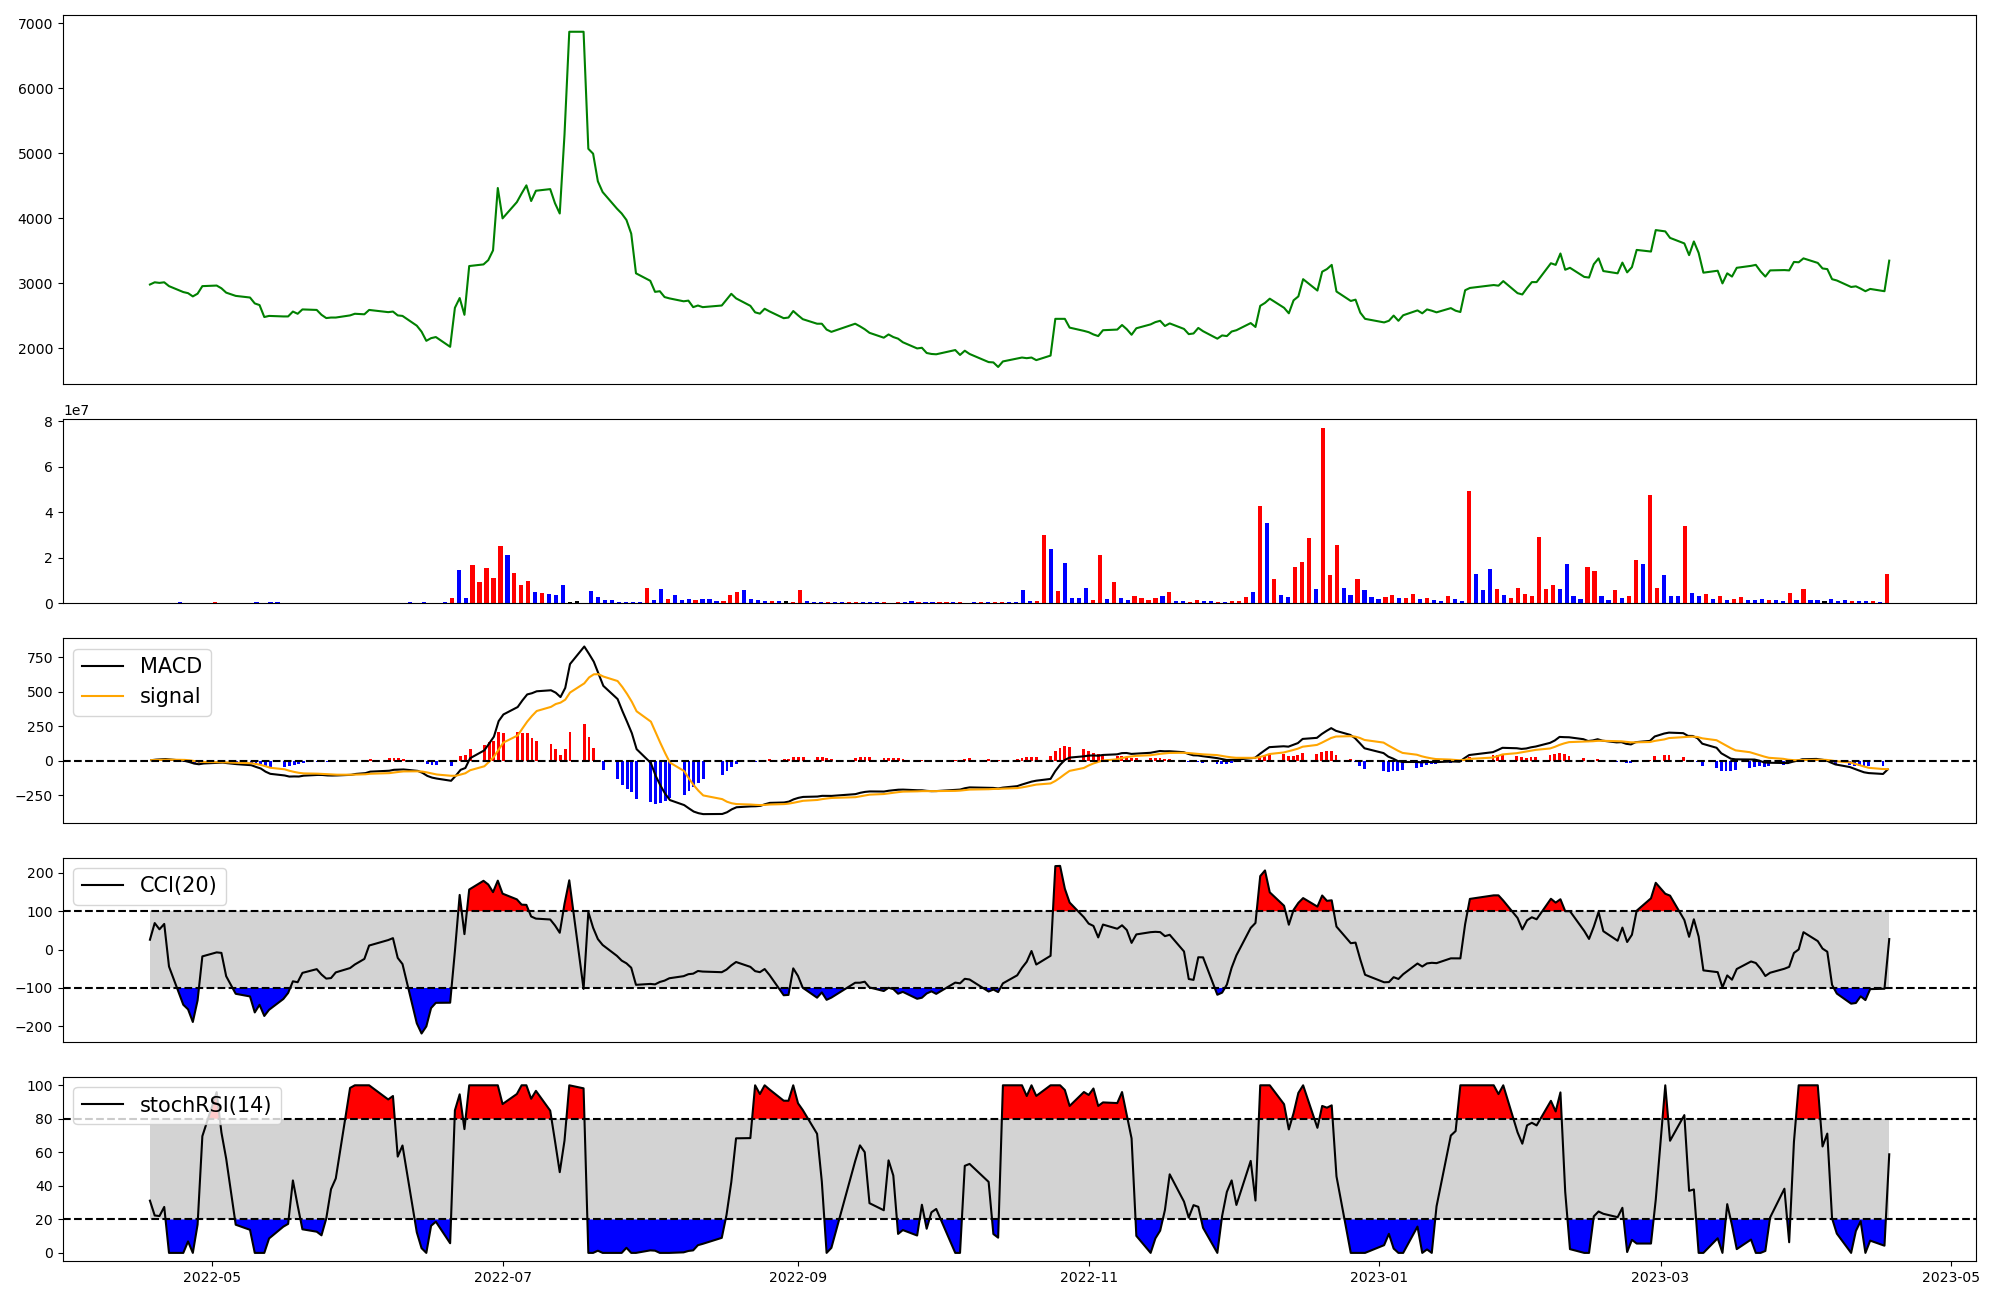Click the highest price peak near 6900

click(x=576, y=32)
